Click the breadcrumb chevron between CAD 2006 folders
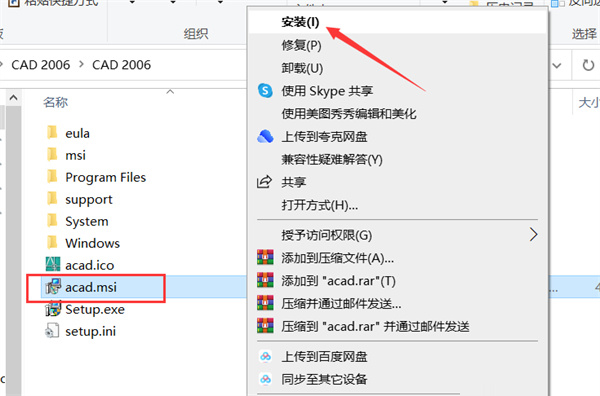 click(x=81, y=65)
